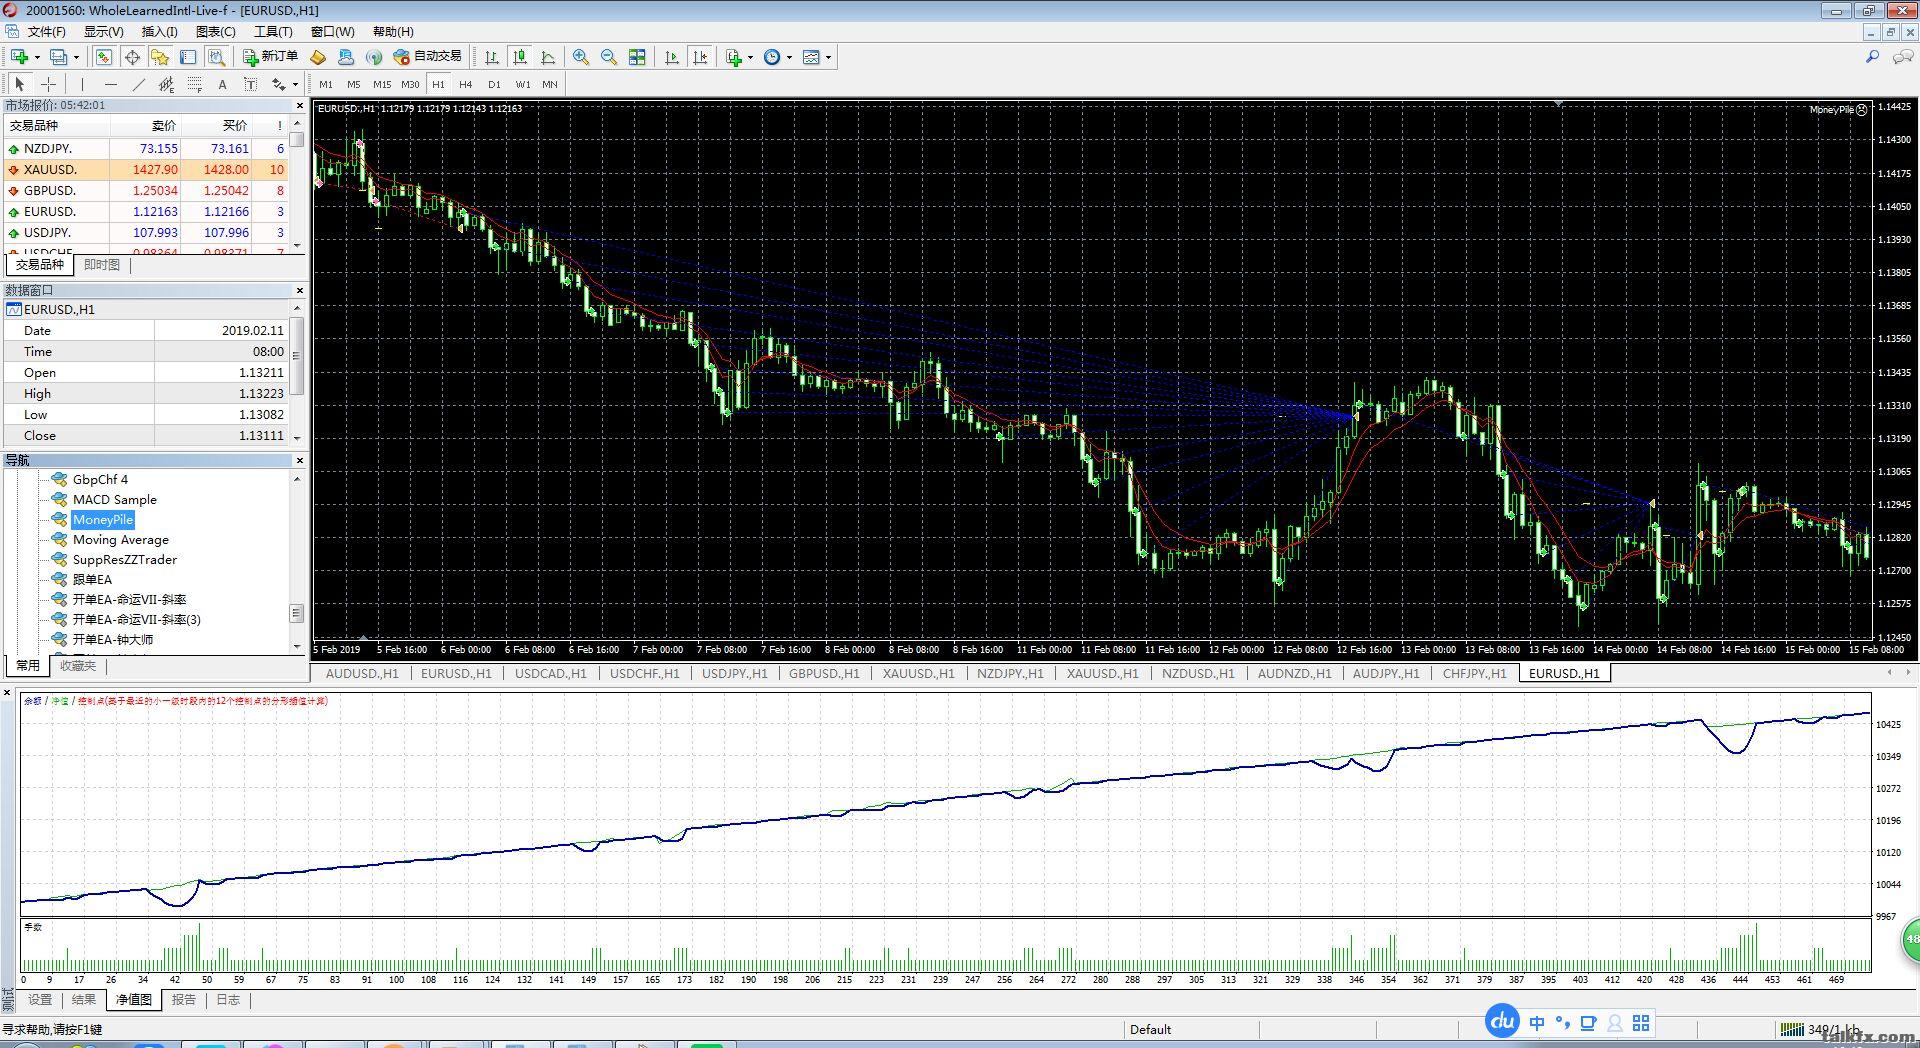Select the equidistant channel tool
The height and width of the screenshot is (1048, 1920).
(x=166, y=84)
